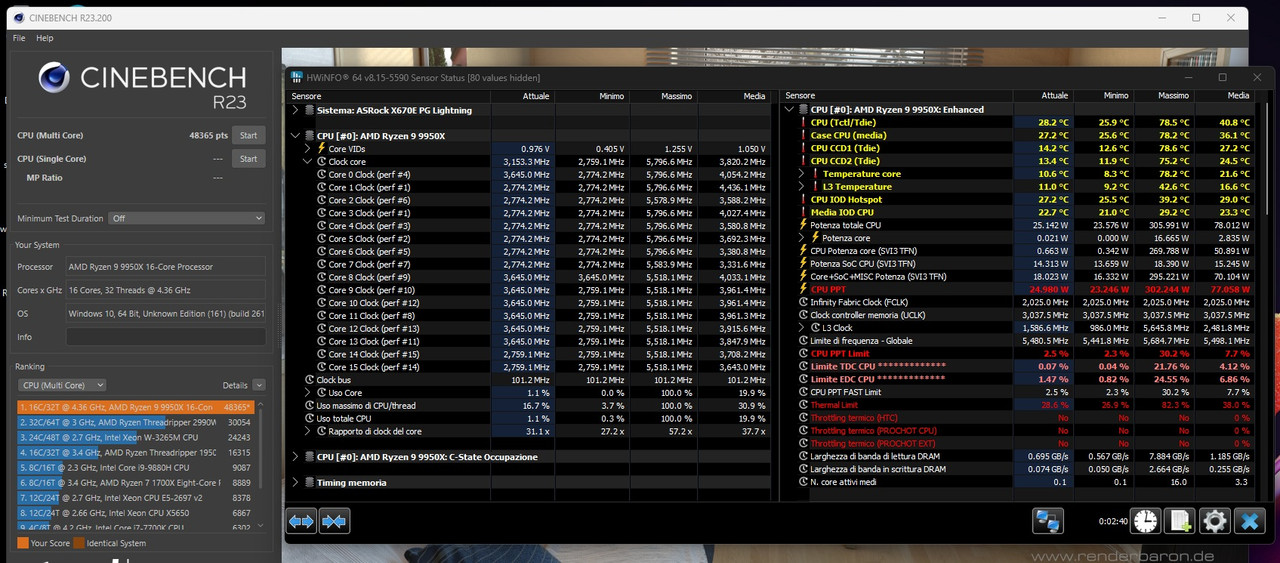
Task: Click the CPU PPT Limit row
Action: [x=1018, y=354]
